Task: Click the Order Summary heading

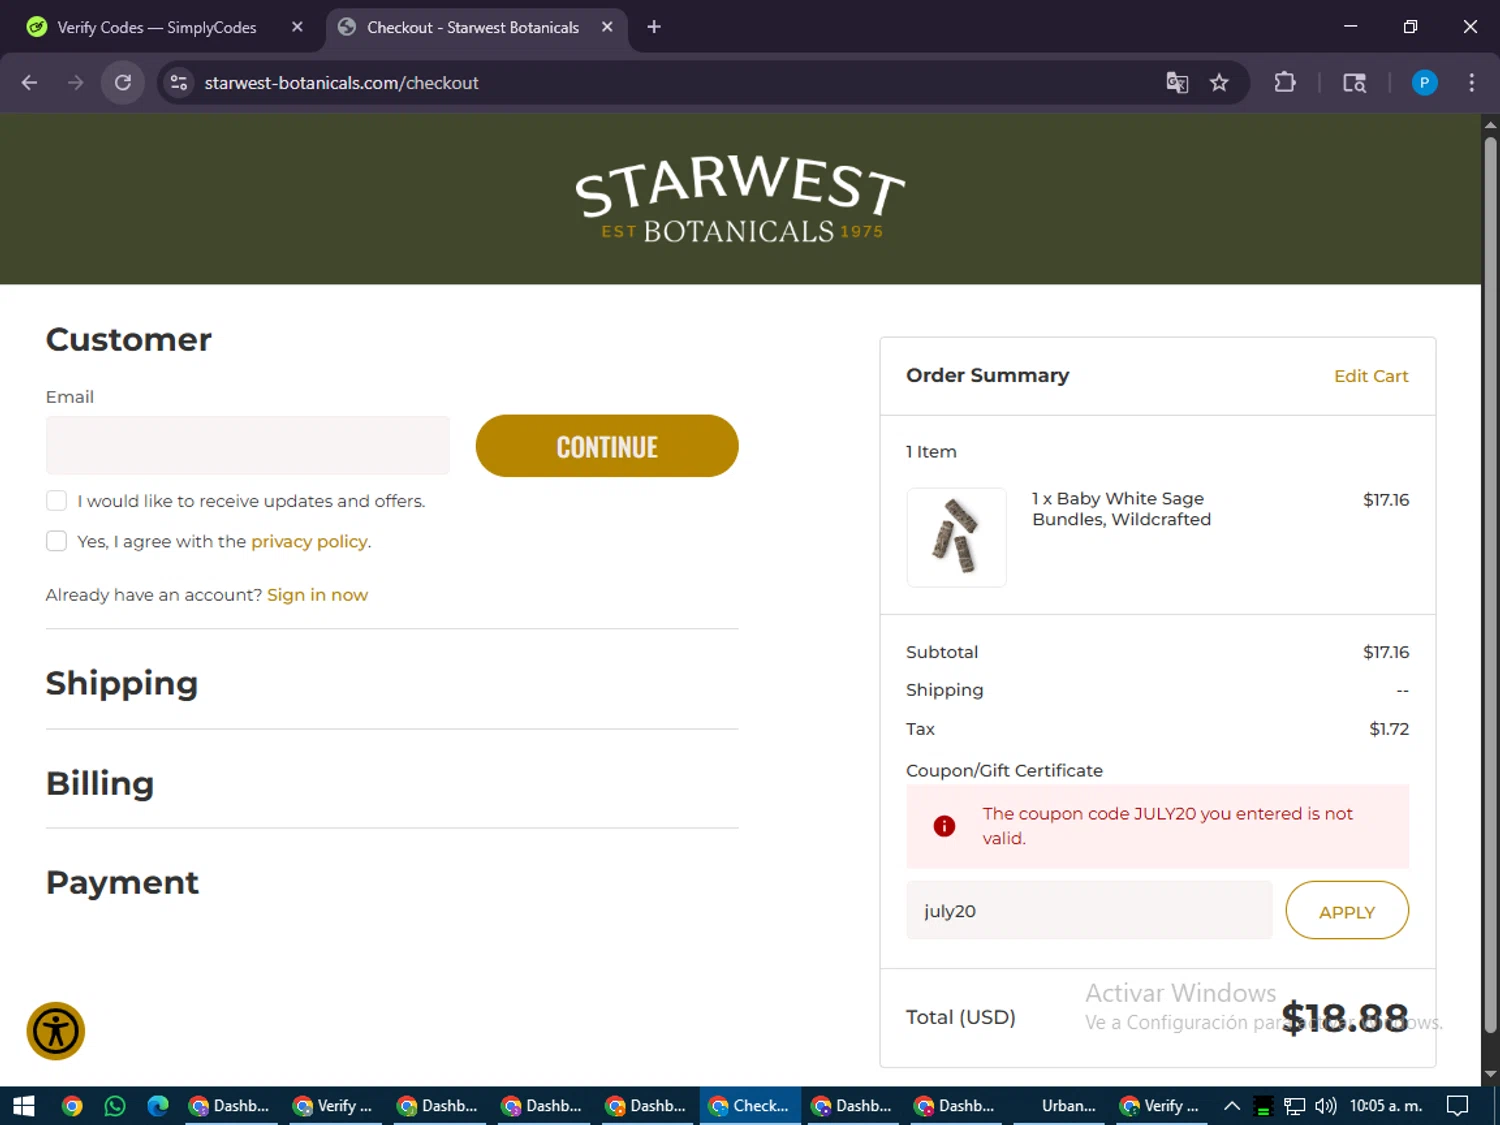Action: tap(987, 375)
